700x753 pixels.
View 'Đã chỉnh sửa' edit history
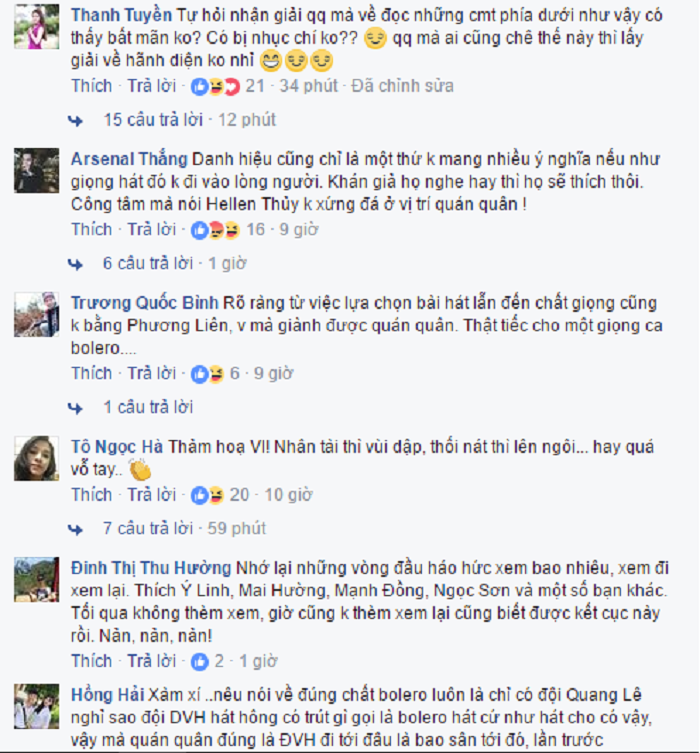pos(402,86)
